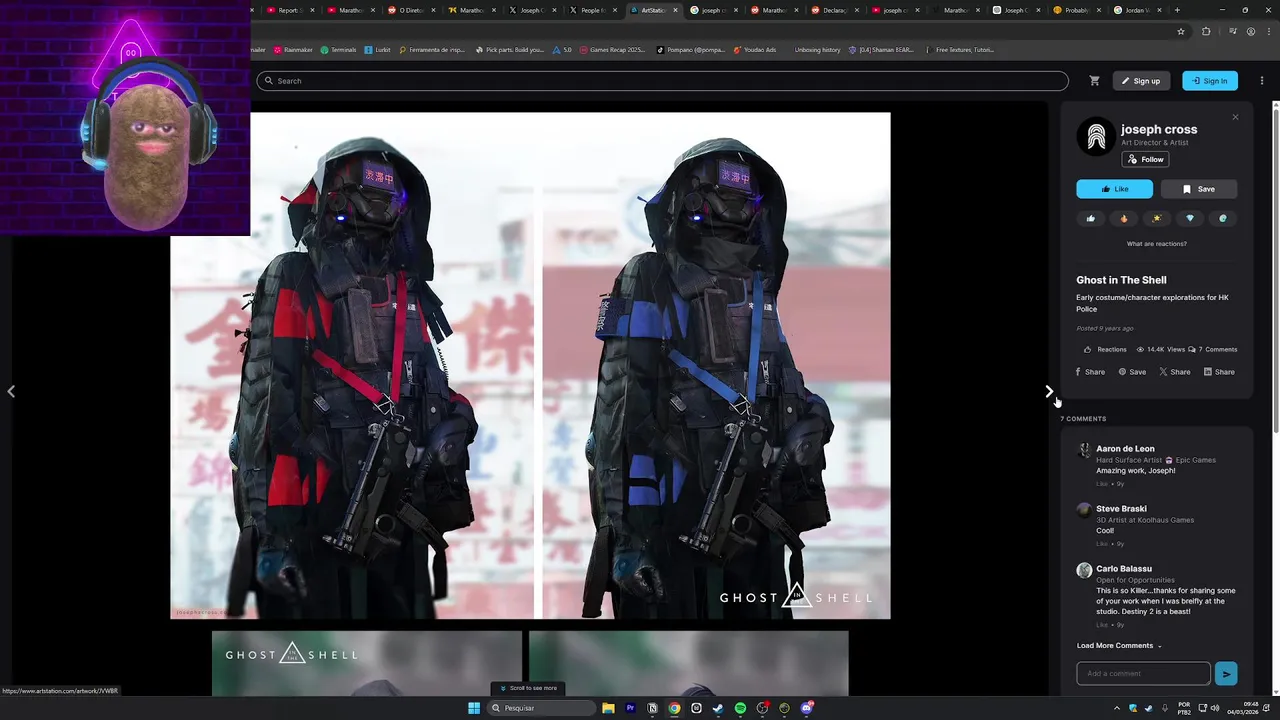Switch to the O Diretor browser tab

(x=410, y=10)
